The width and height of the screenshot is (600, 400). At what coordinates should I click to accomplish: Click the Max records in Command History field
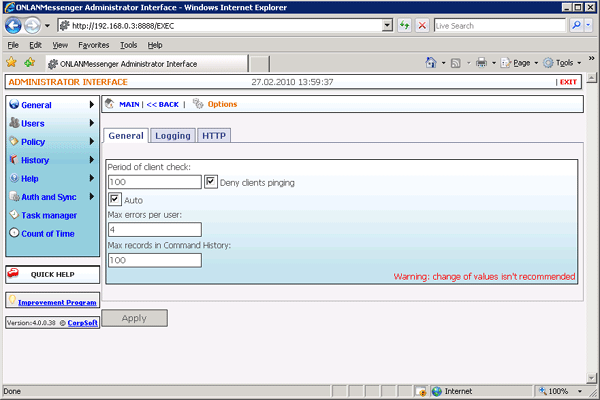(x=155, y=260)
